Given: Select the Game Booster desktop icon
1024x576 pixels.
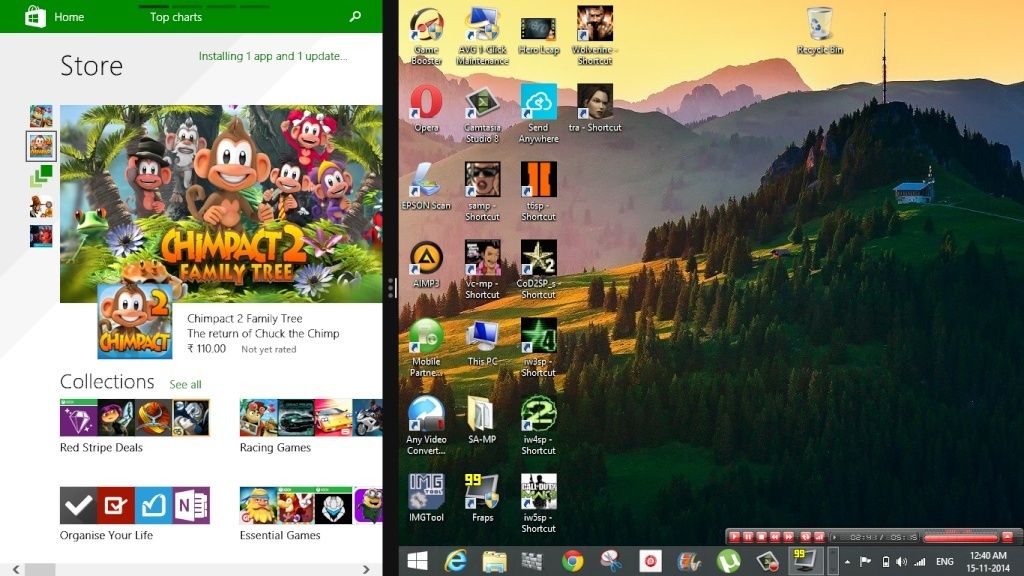Looking at the screenshot, I should pyautogui.click(x=426, y=37).
